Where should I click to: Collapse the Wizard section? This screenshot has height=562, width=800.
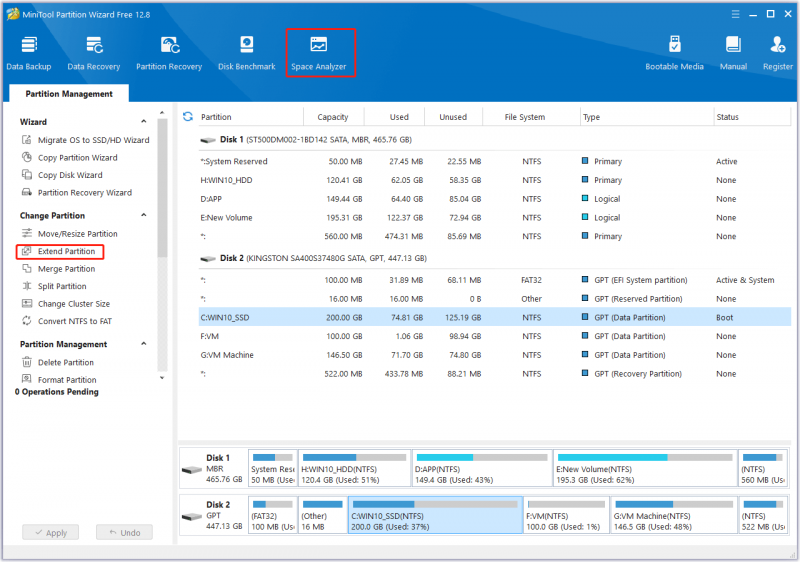tap(144, 121)
